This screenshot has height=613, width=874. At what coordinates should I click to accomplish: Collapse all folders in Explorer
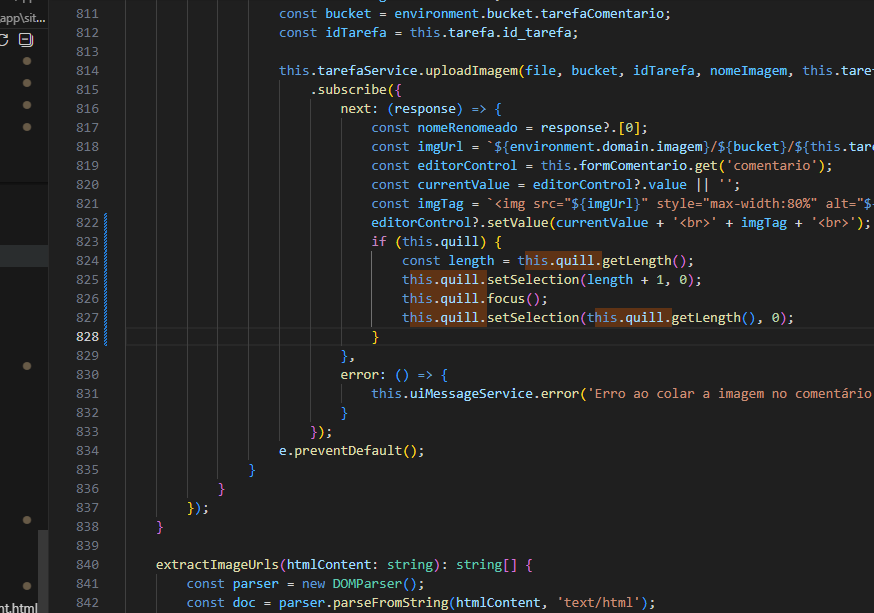click(x=25, y=40)
